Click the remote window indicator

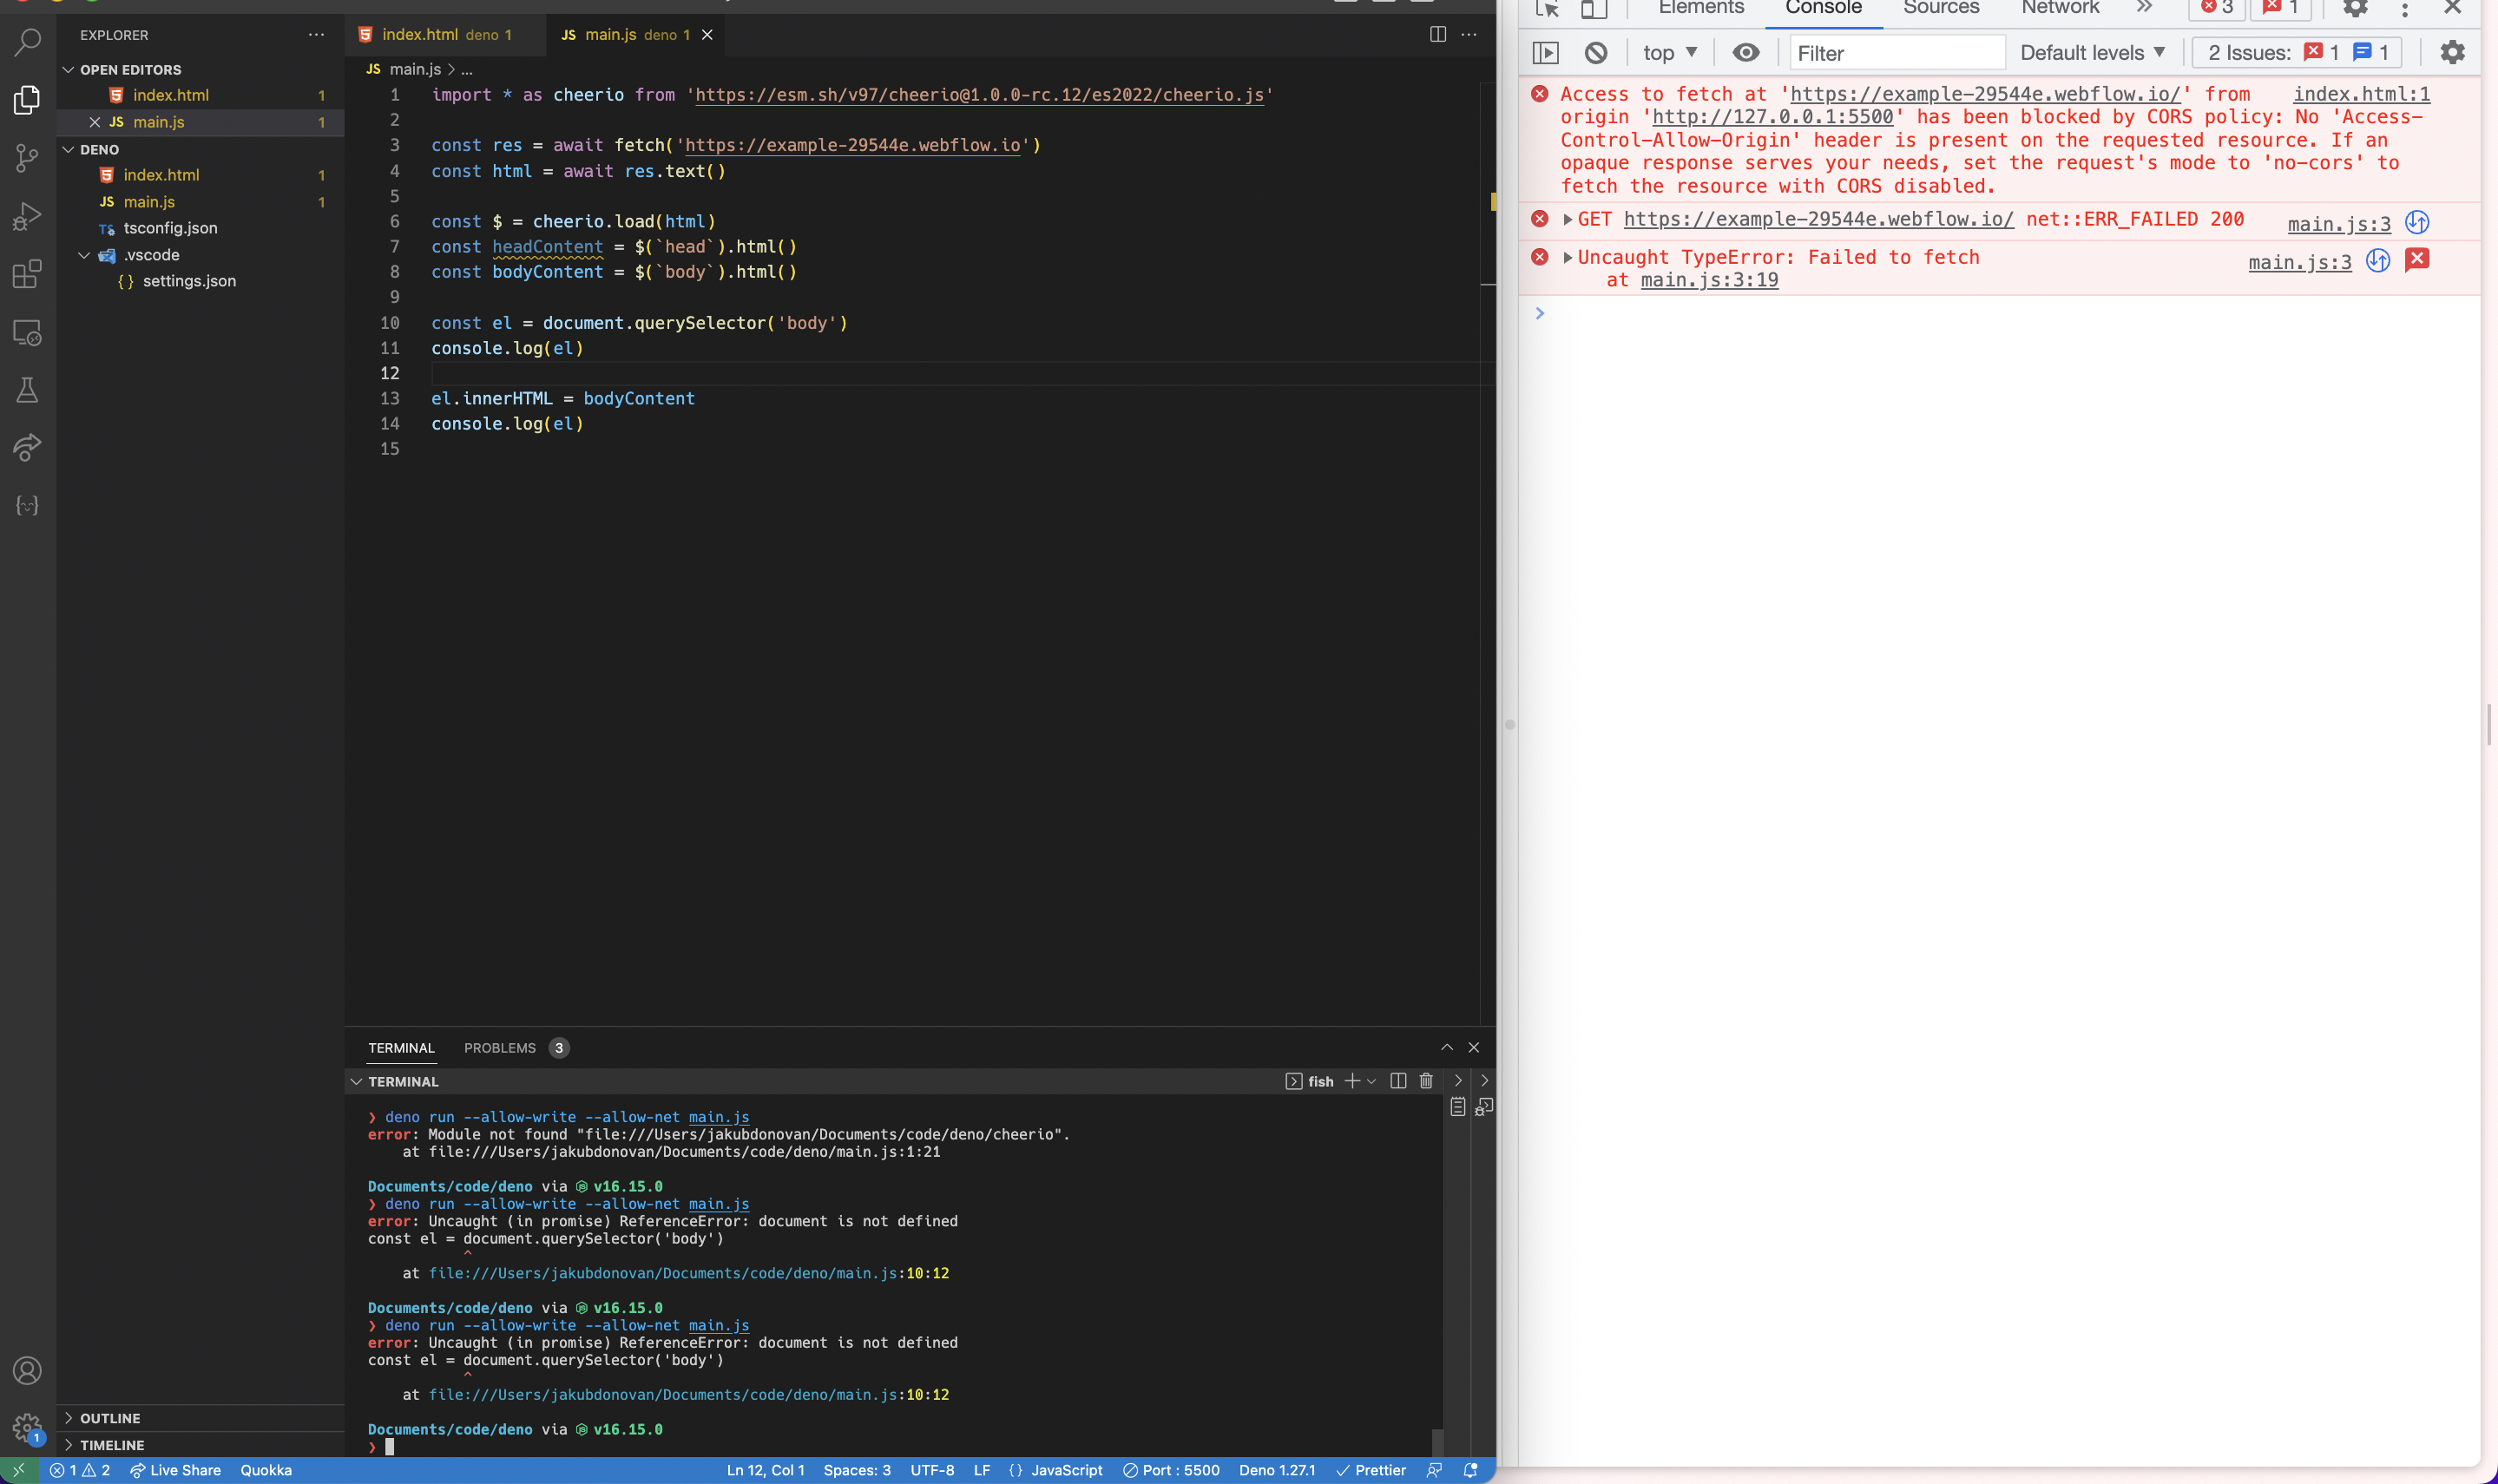[19, 1470]
